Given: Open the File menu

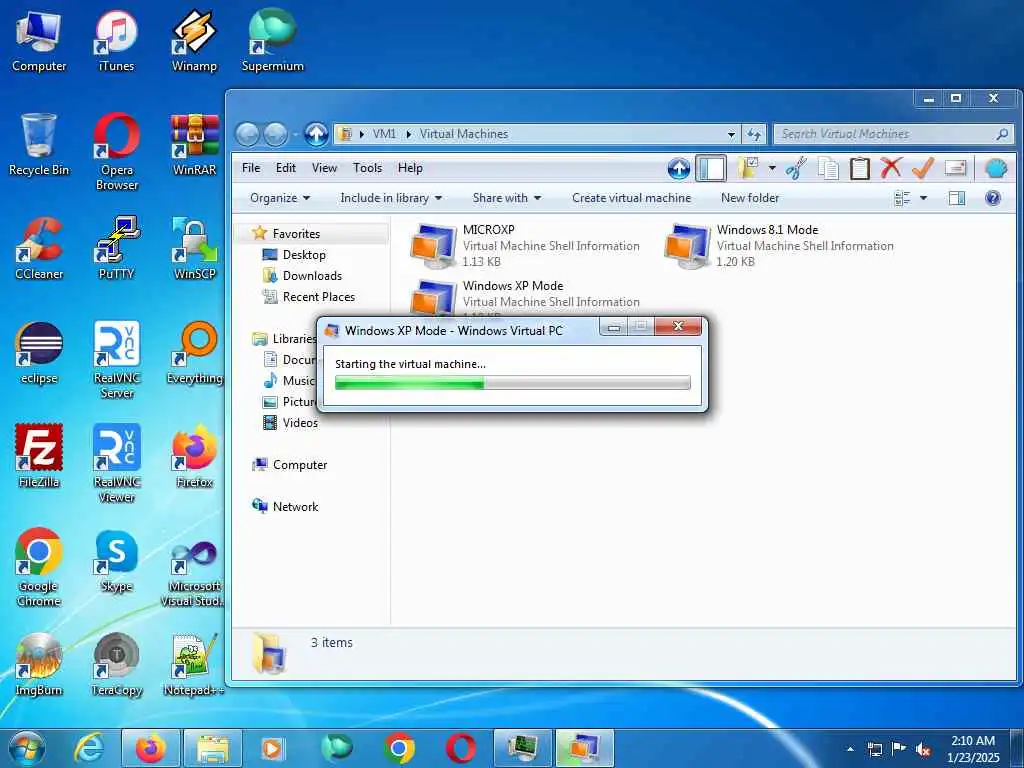Looking at the screenshot, I should (x=251, y=168).
